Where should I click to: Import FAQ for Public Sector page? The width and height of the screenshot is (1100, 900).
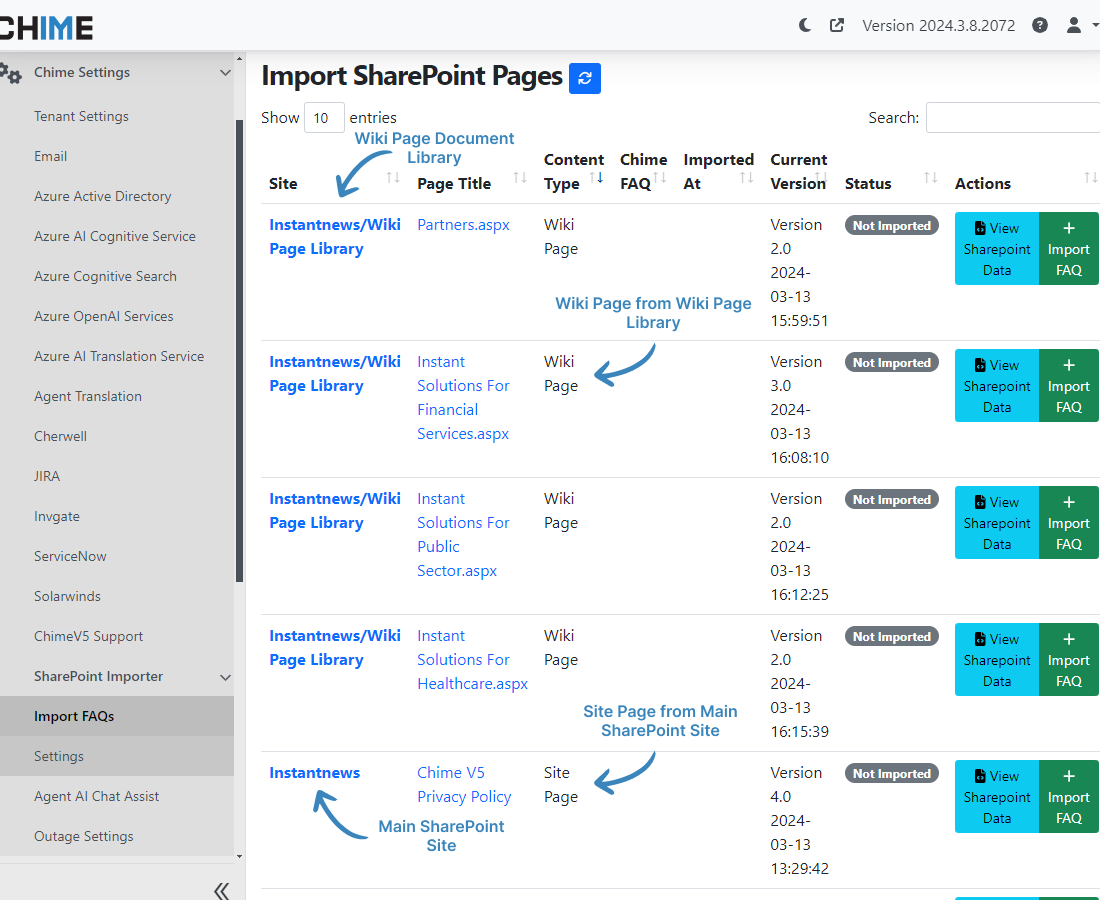click(x=1068, y=523)
